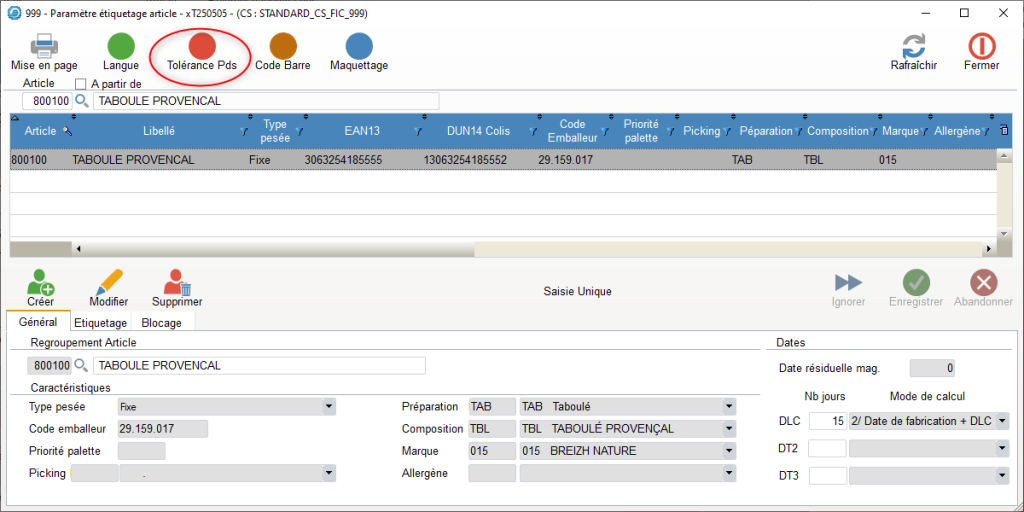Switch to the Blocage tab
The height and width of the screenshot is (512, 1024).
tap(161, 323)
